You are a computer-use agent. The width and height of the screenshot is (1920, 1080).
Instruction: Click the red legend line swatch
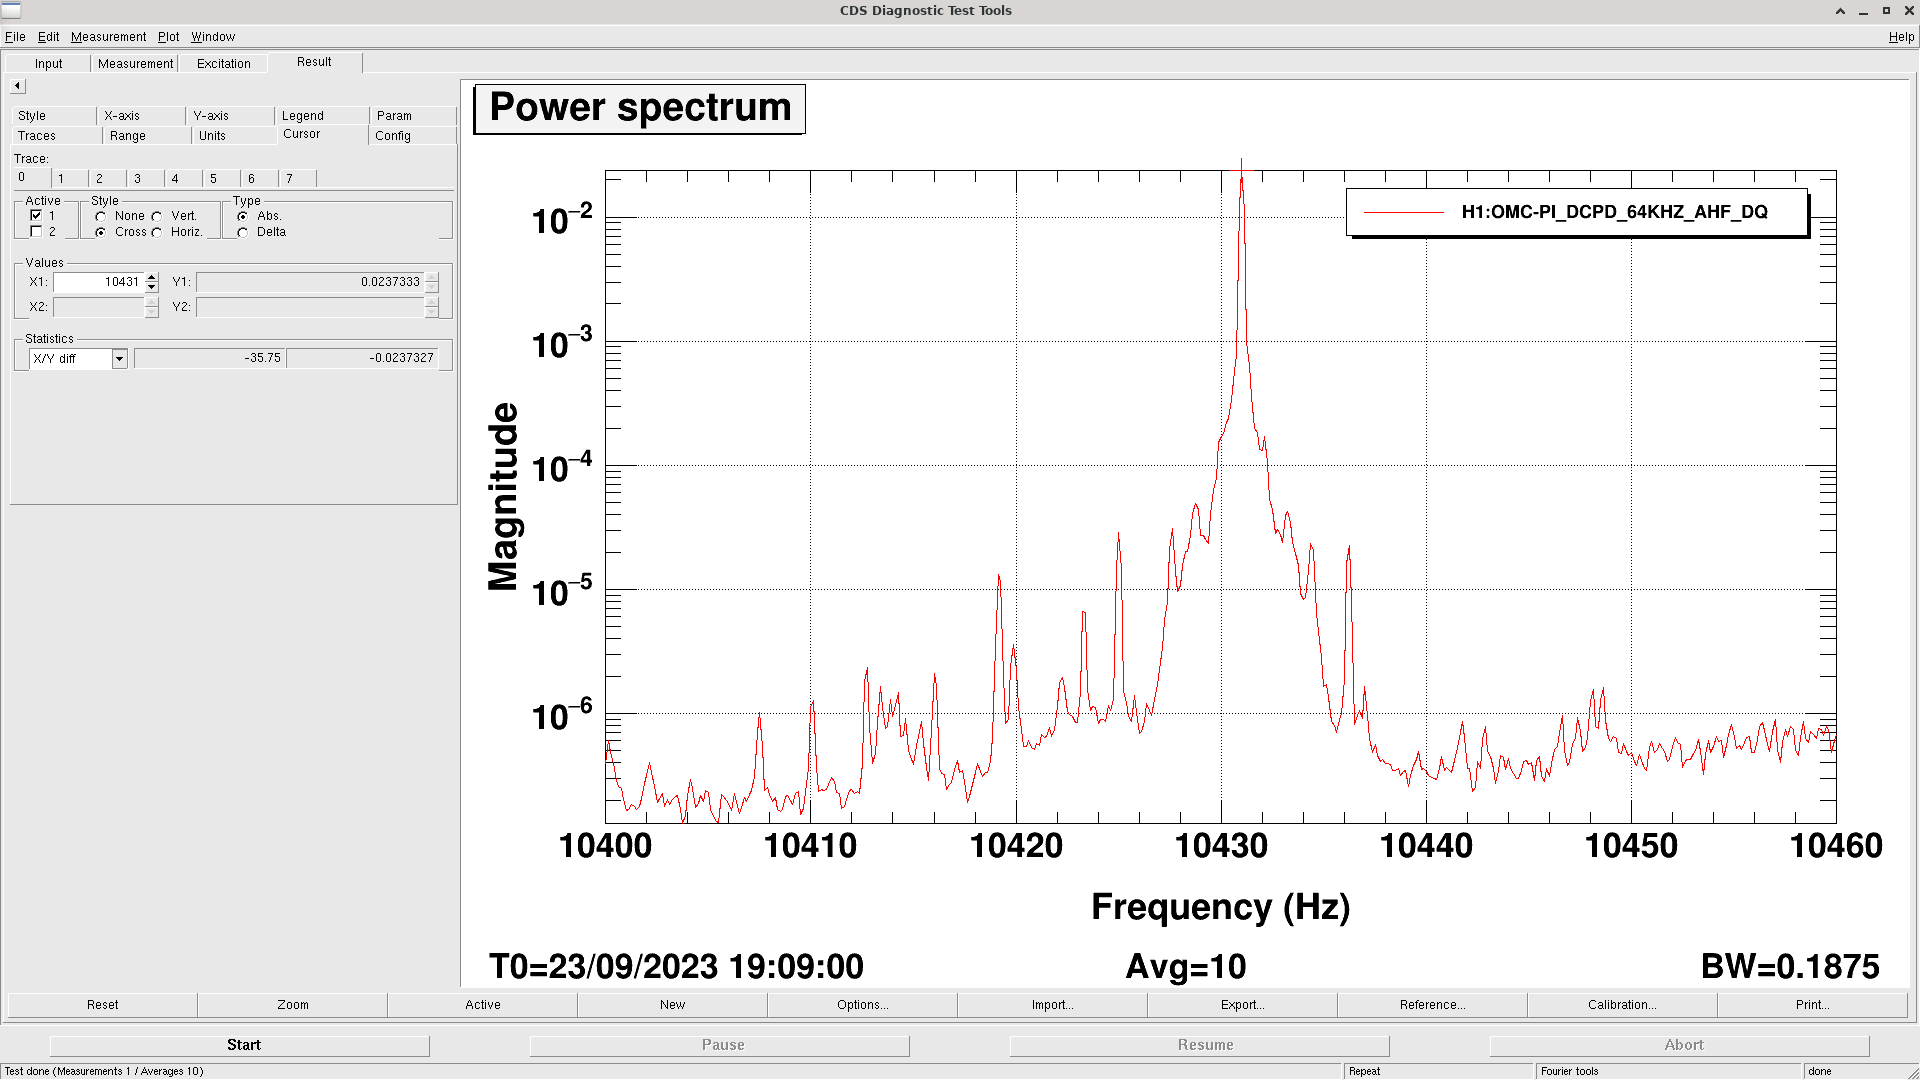pos(1404,212)
